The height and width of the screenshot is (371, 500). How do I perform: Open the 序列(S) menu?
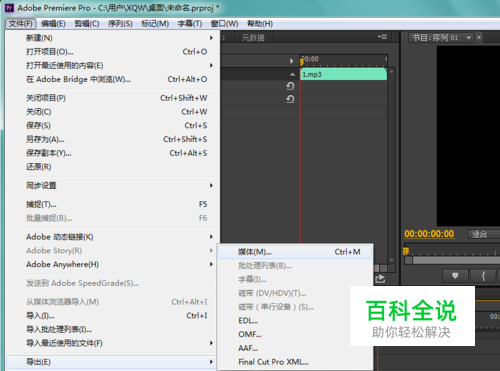coord(120,24)
